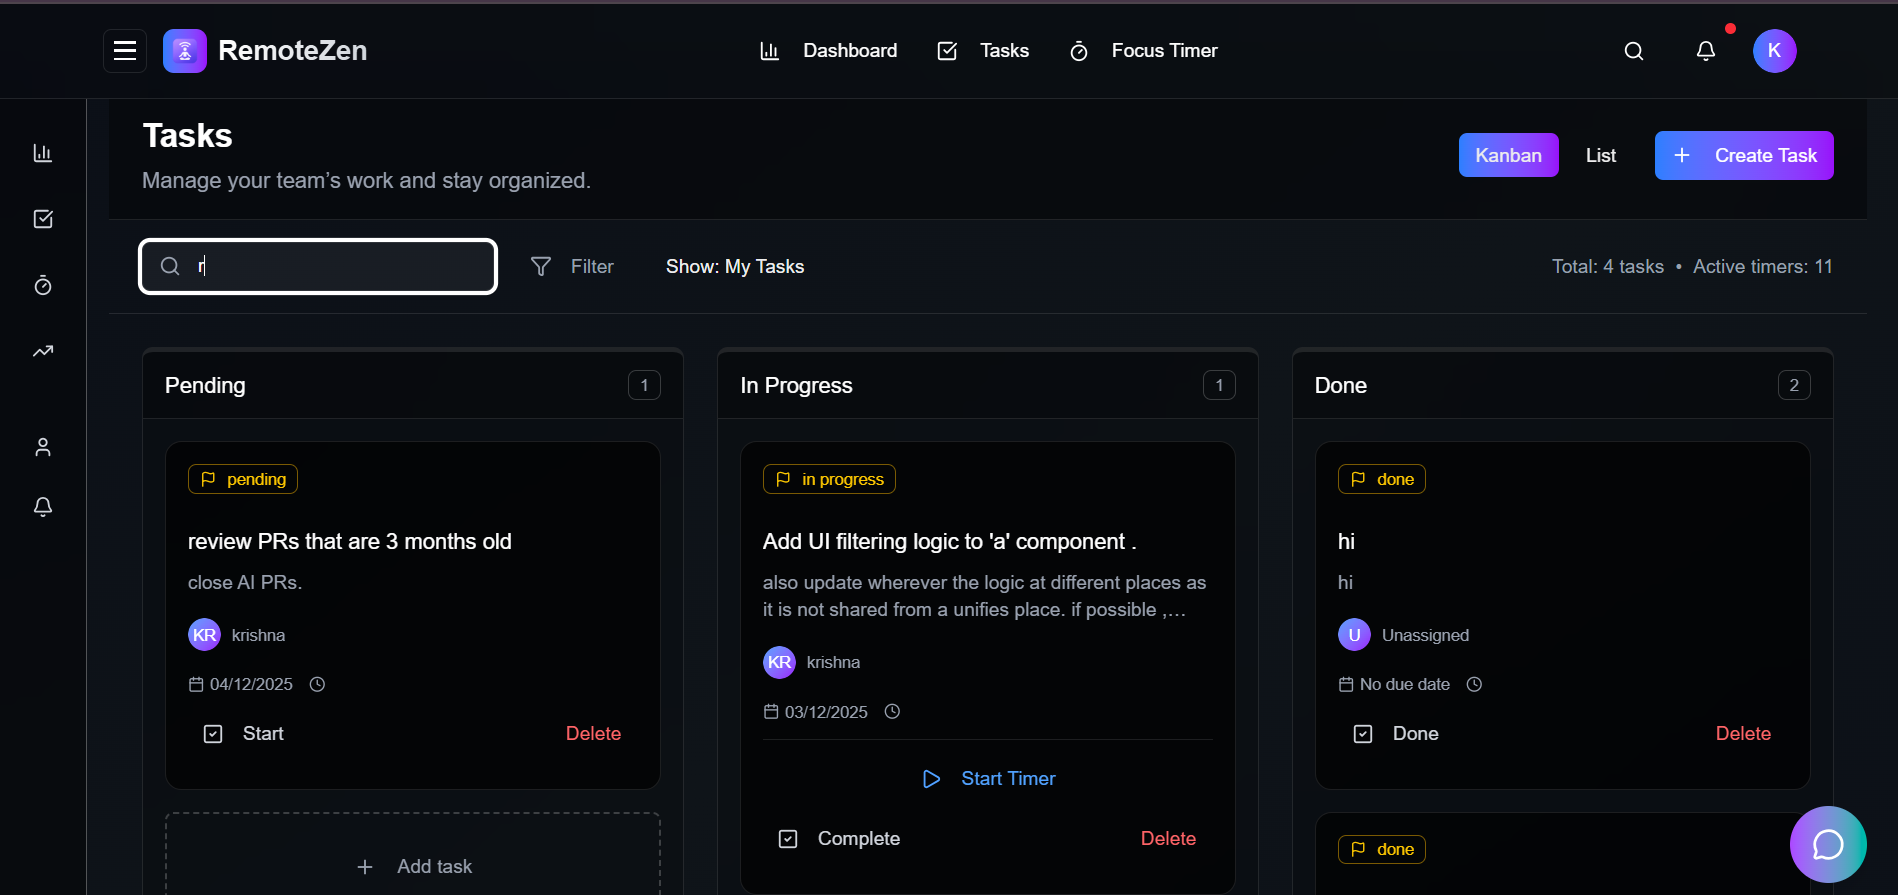Go to Dashboard in top navigation
This screenshot has height=895, width=1898.
pos(829,51)
